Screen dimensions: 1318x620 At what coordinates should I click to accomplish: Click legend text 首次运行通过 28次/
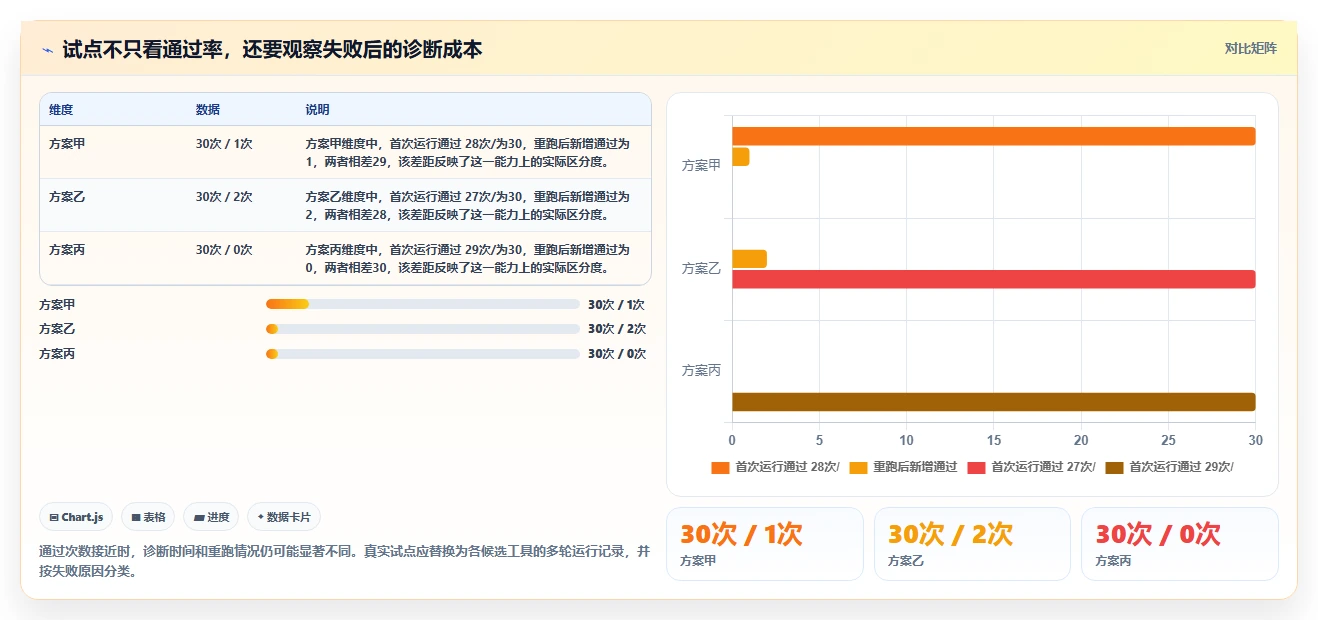pyautogui.click(x=787, y=467)
